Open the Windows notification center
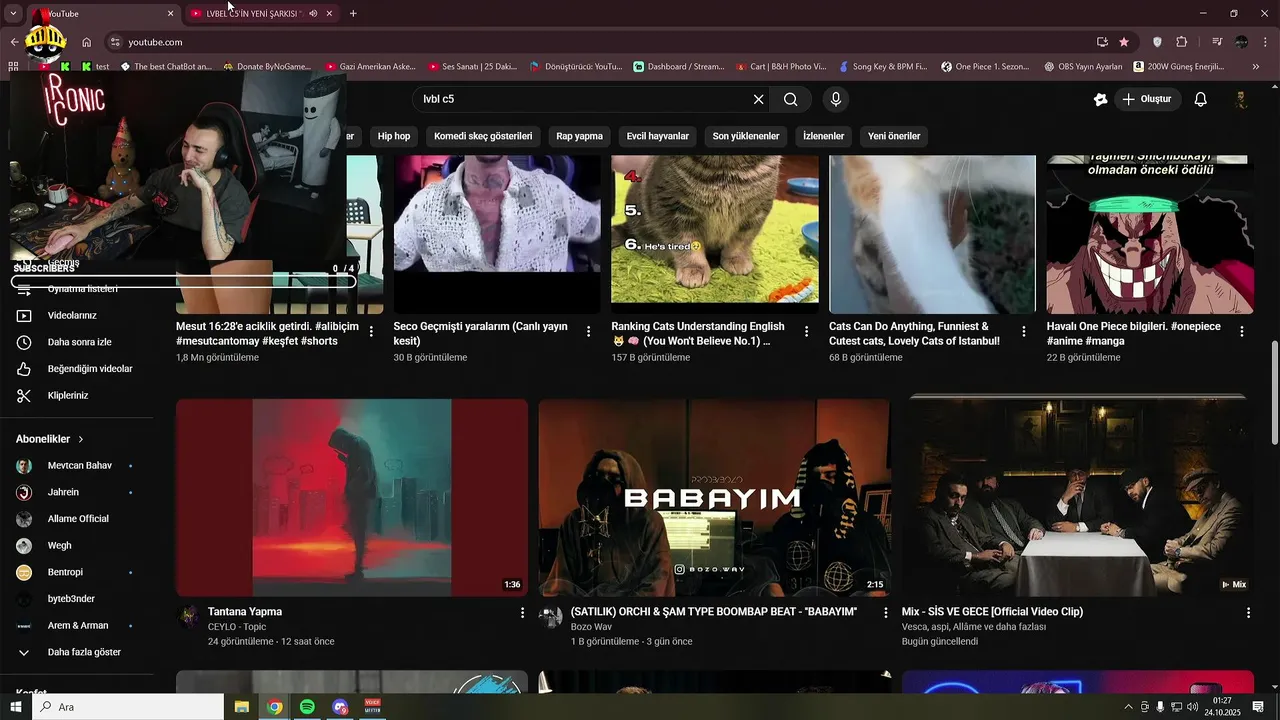 coord(1258,707)
